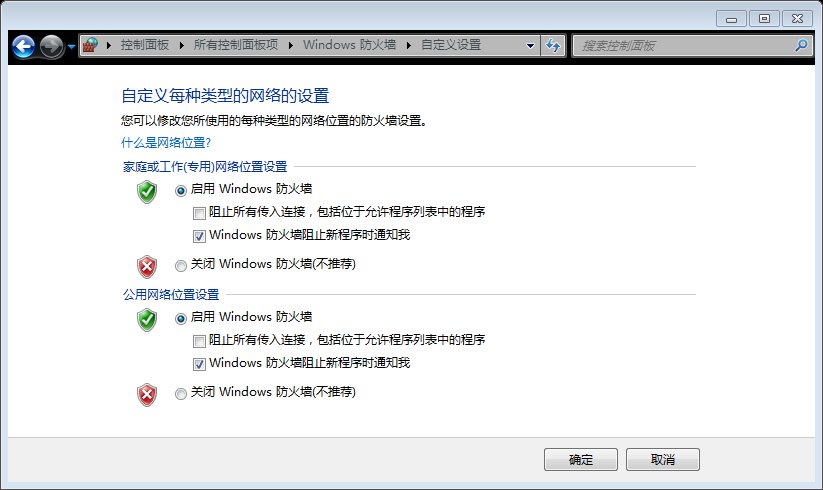Expand the arrow after 所有控制面板项
Screen dimensions: 823x490
click(x=291, y=46)
